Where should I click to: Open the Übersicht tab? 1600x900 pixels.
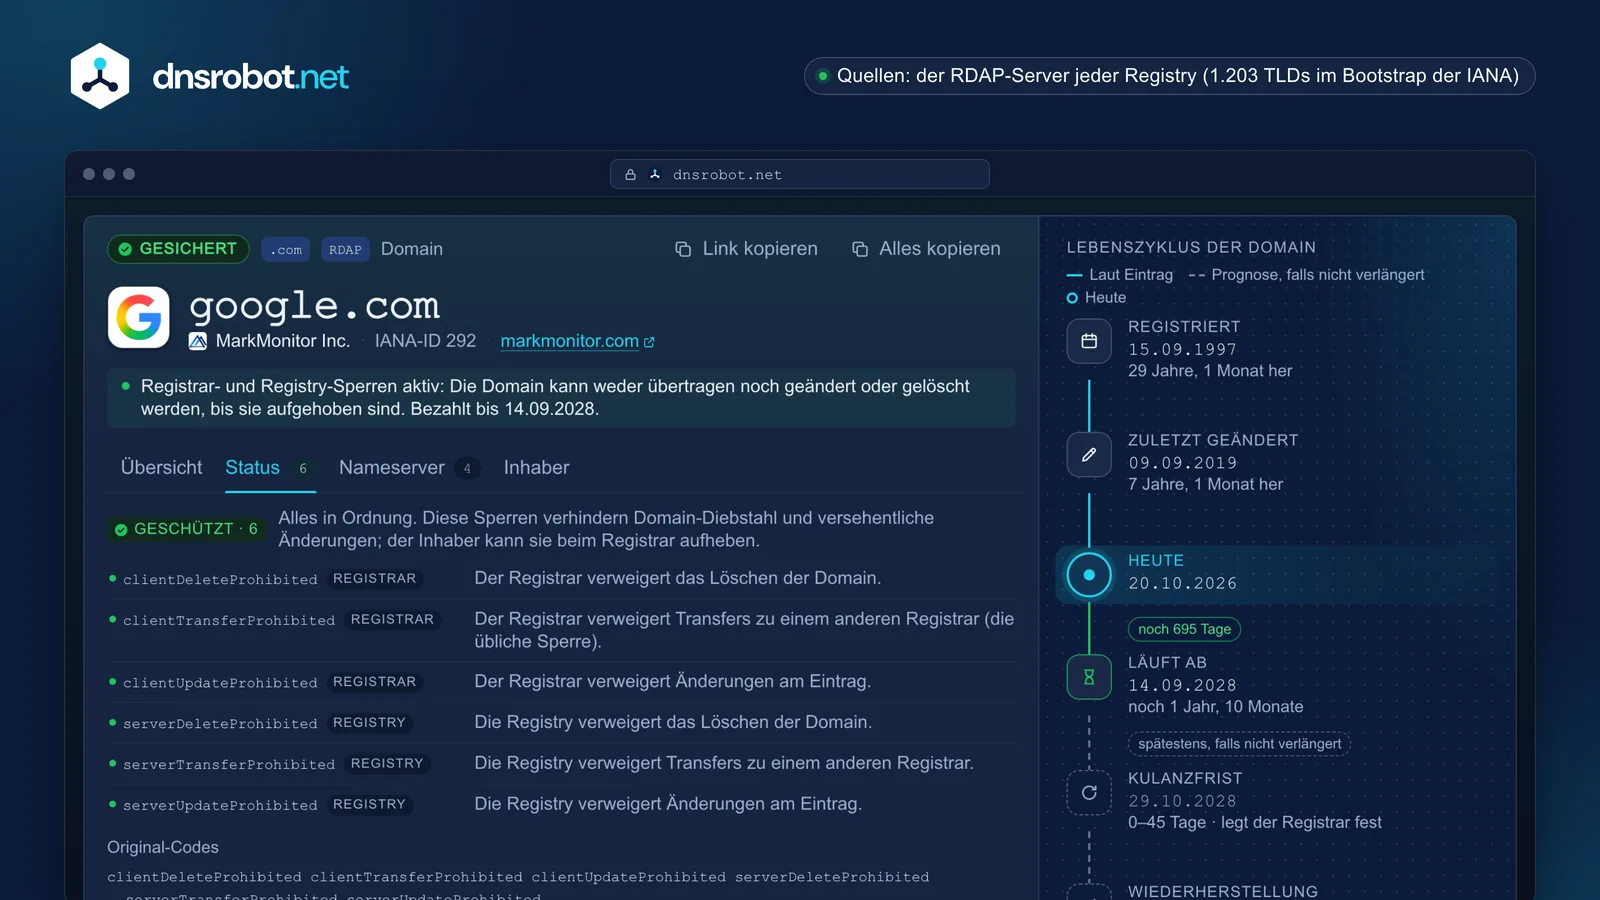click(x=161, y=467)
